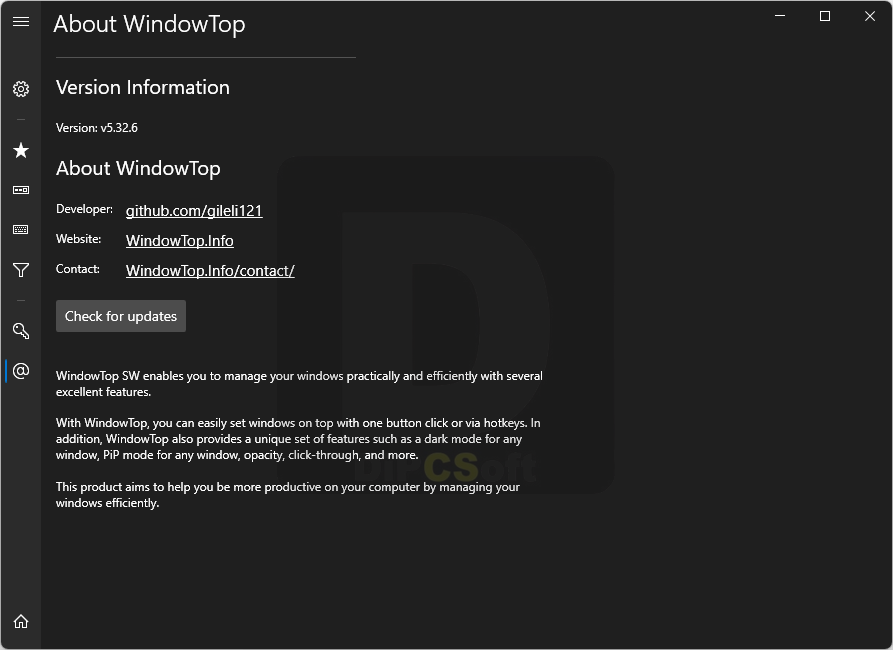This screenshot has width=893, height=650.
Task: Open the github.com/gileli121 developer link
Action: point(194,211)
